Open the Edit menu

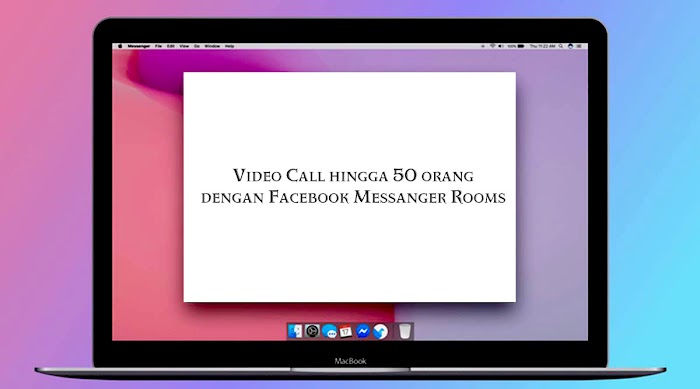(x=171, y=46)
